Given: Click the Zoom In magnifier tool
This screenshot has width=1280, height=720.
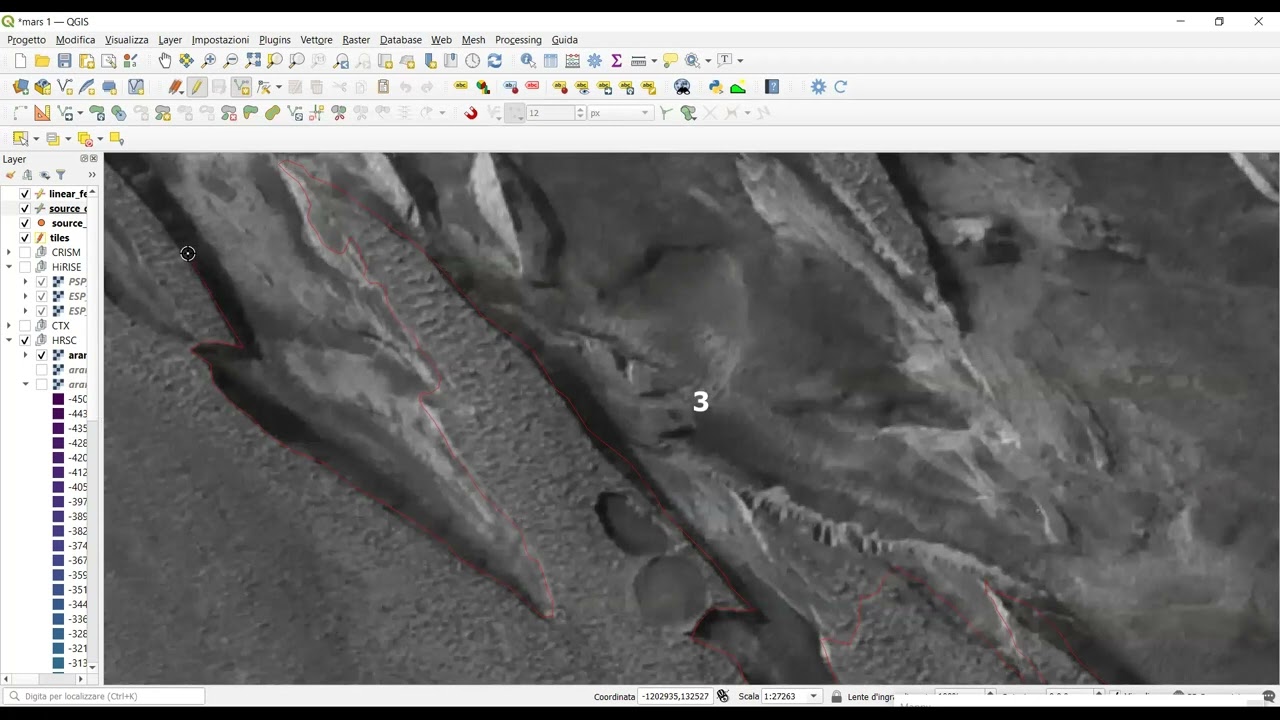Looking at the screenshot, I should [209, 61].
